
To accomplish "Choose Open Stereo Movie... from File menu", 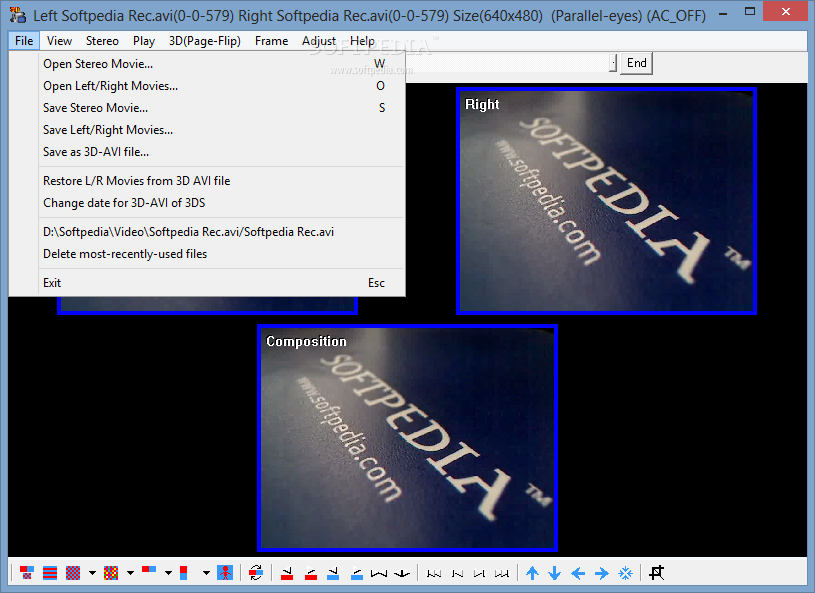I will pos(207,64).
